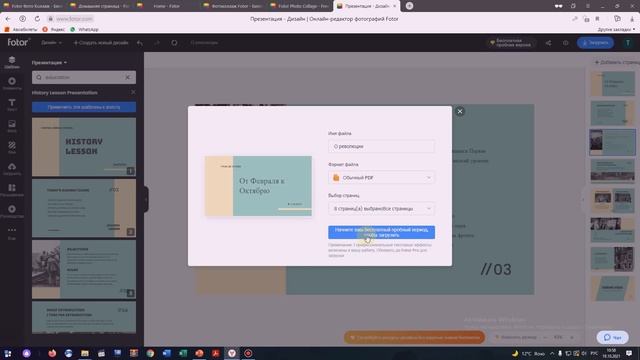Open the Photos panel in the Fotor sidebar
Image resolution: width=640 pixels, height=360 pixels.
[x=12, y=126]
